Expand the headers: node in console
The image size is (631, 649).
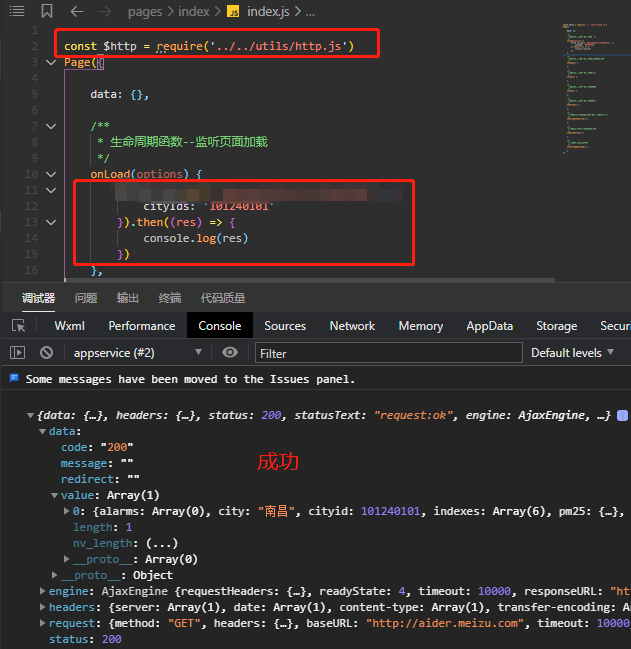(x=42, y=607)
